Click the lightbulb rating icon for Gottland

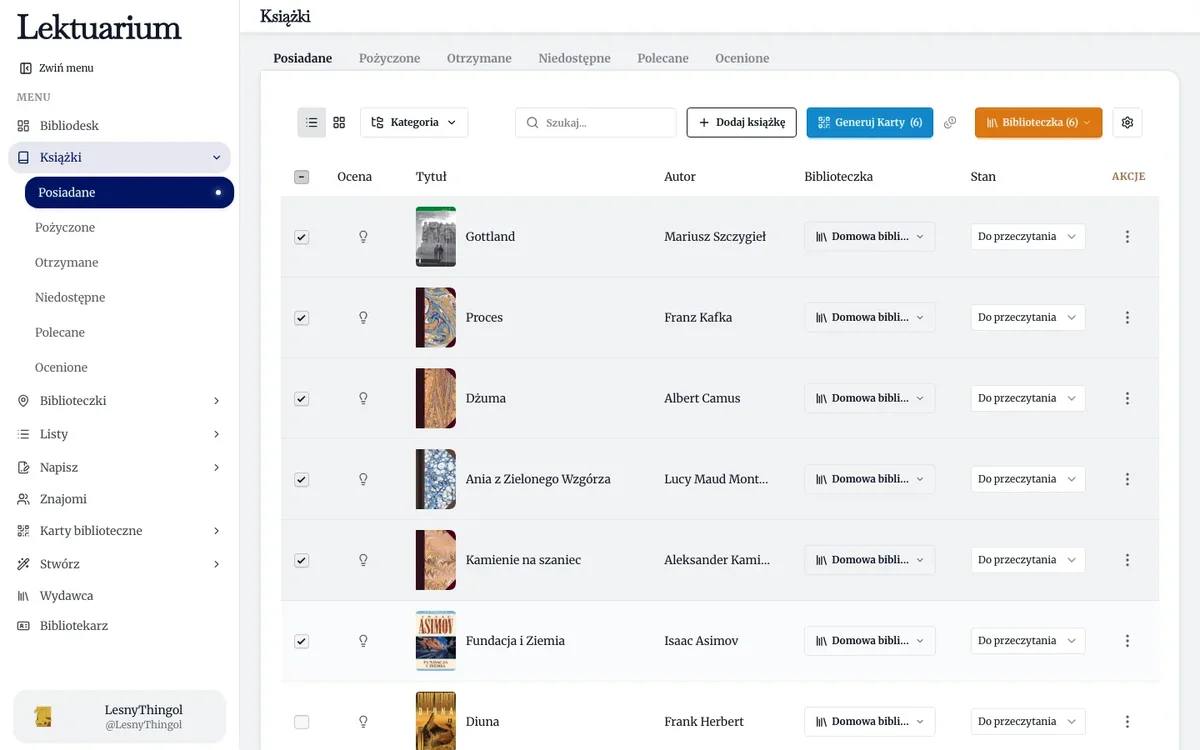364,237
